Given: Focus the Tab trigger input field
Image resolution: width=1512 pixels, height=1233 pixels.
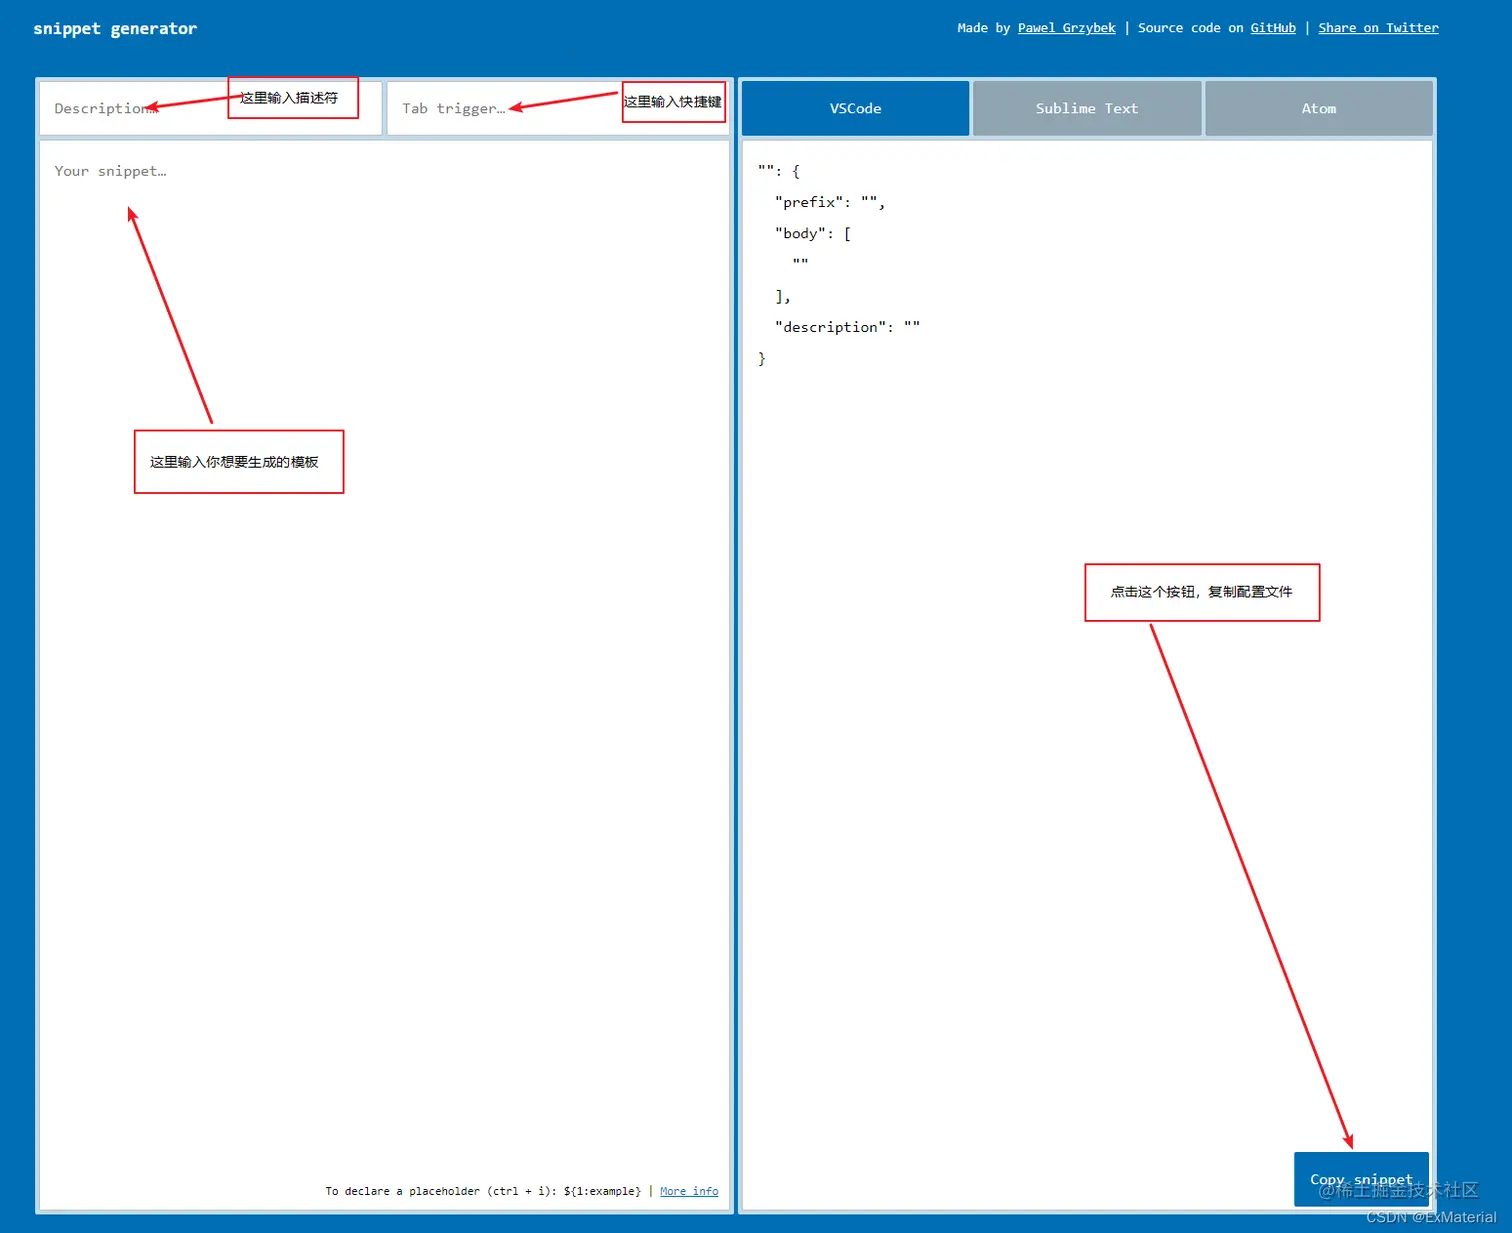Looking at the screenshot, I should coord(558,108).
